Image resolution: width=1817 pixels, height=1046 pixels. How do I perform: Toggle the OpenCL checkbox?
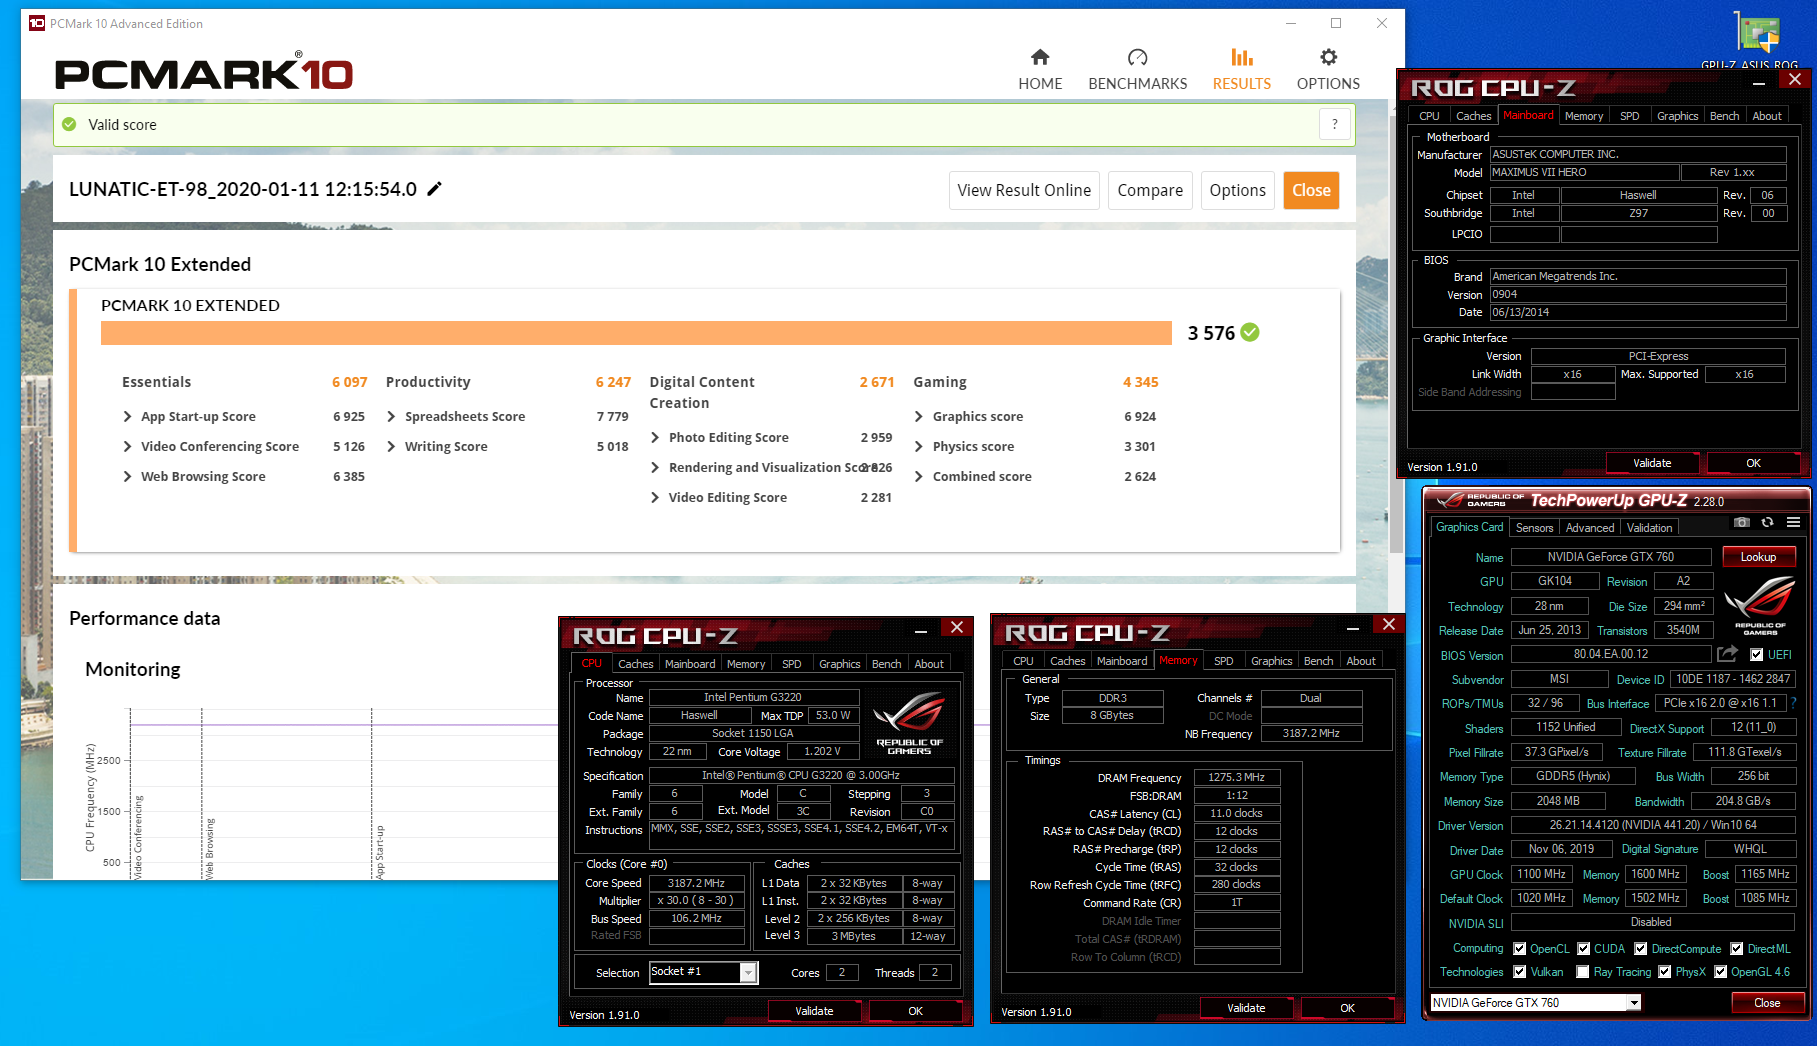[x=1520, y=949]
